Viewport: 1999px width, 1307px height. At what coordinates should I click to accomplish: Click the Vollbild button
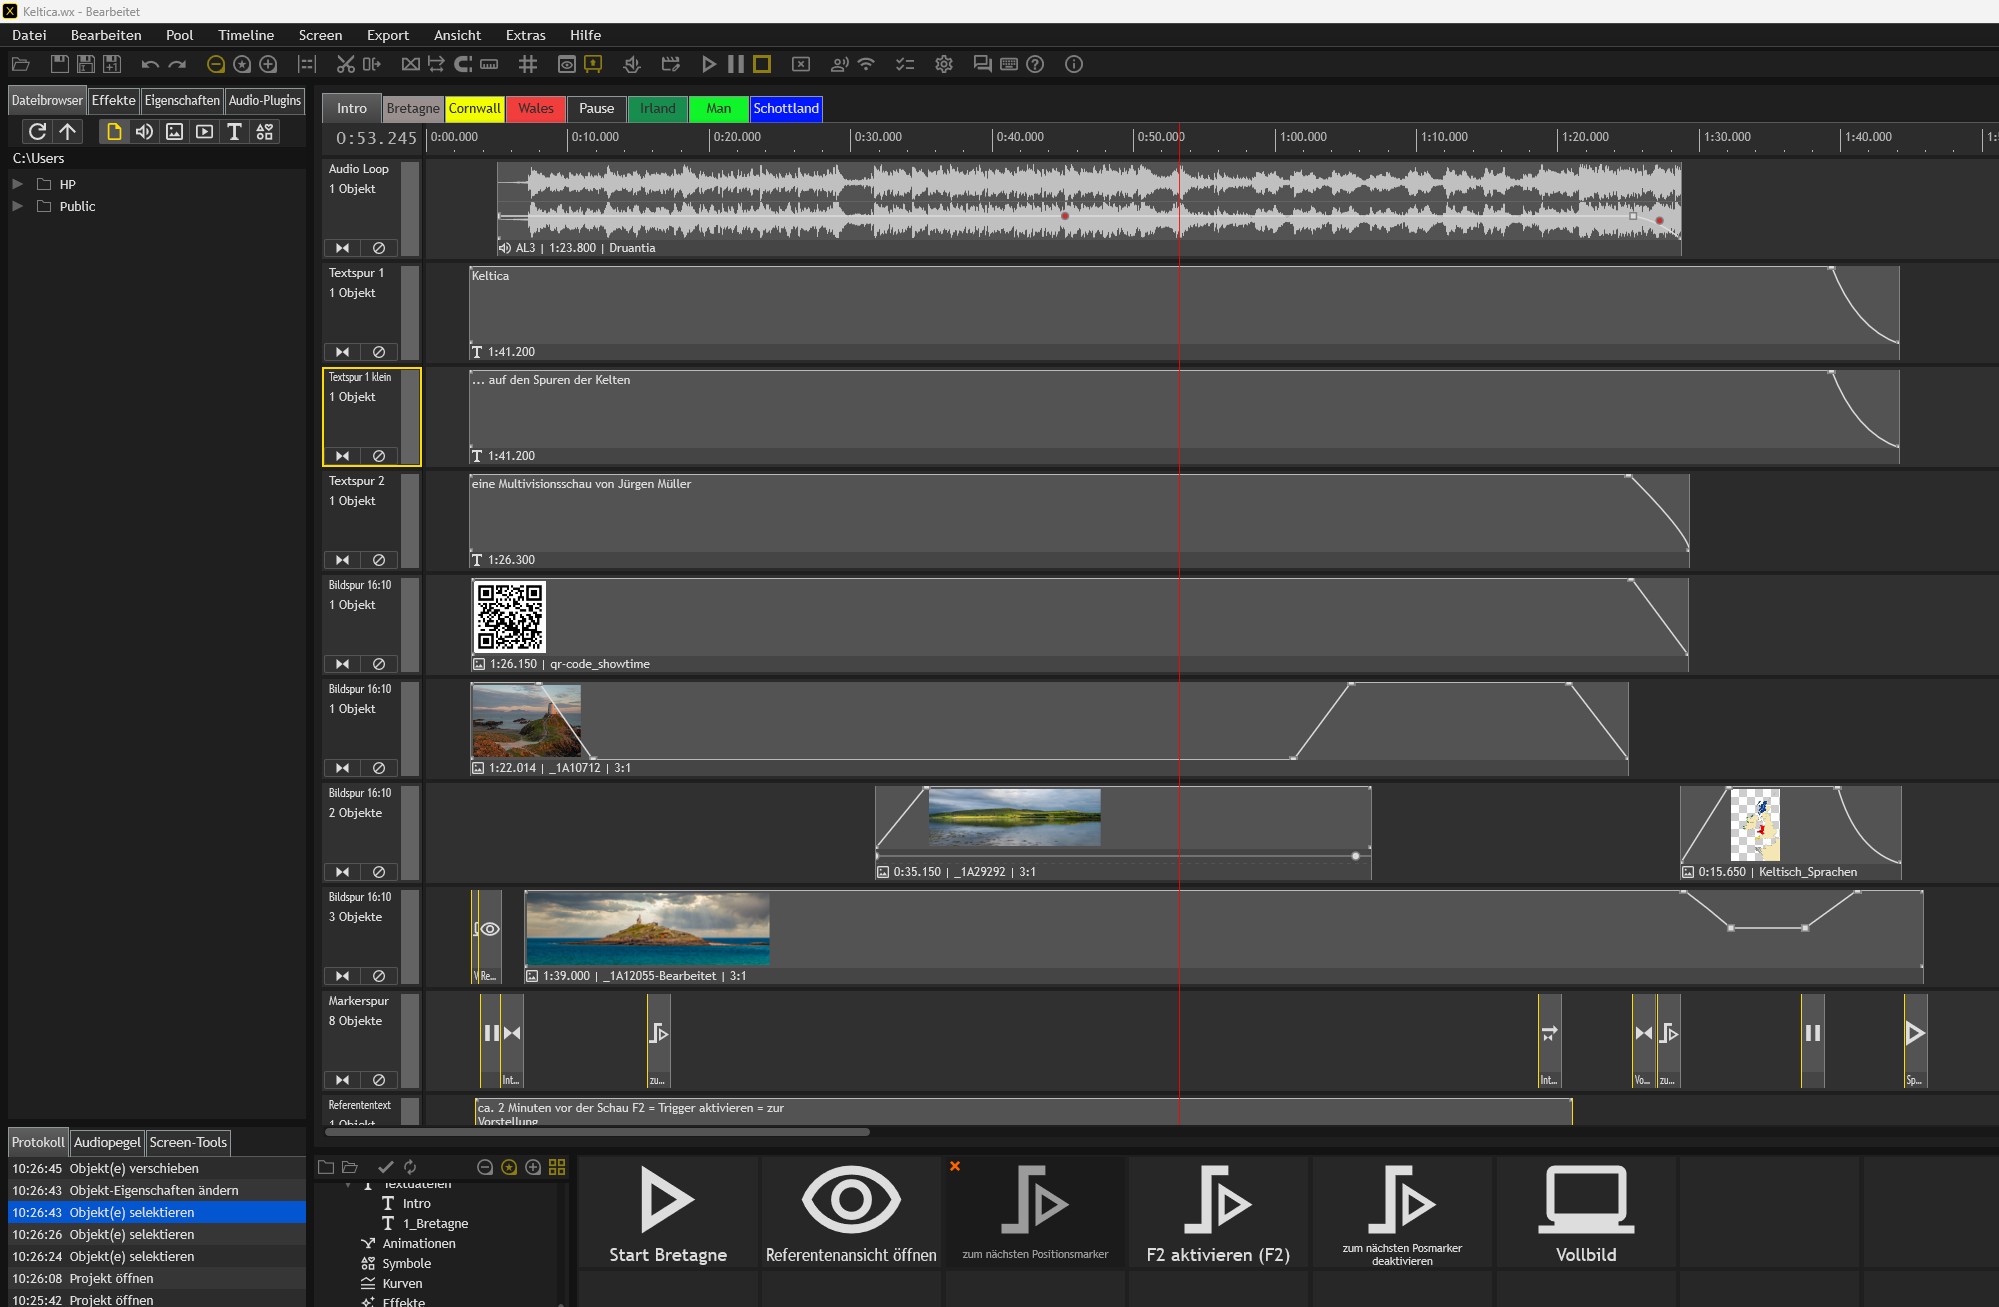[1586, 1213]
